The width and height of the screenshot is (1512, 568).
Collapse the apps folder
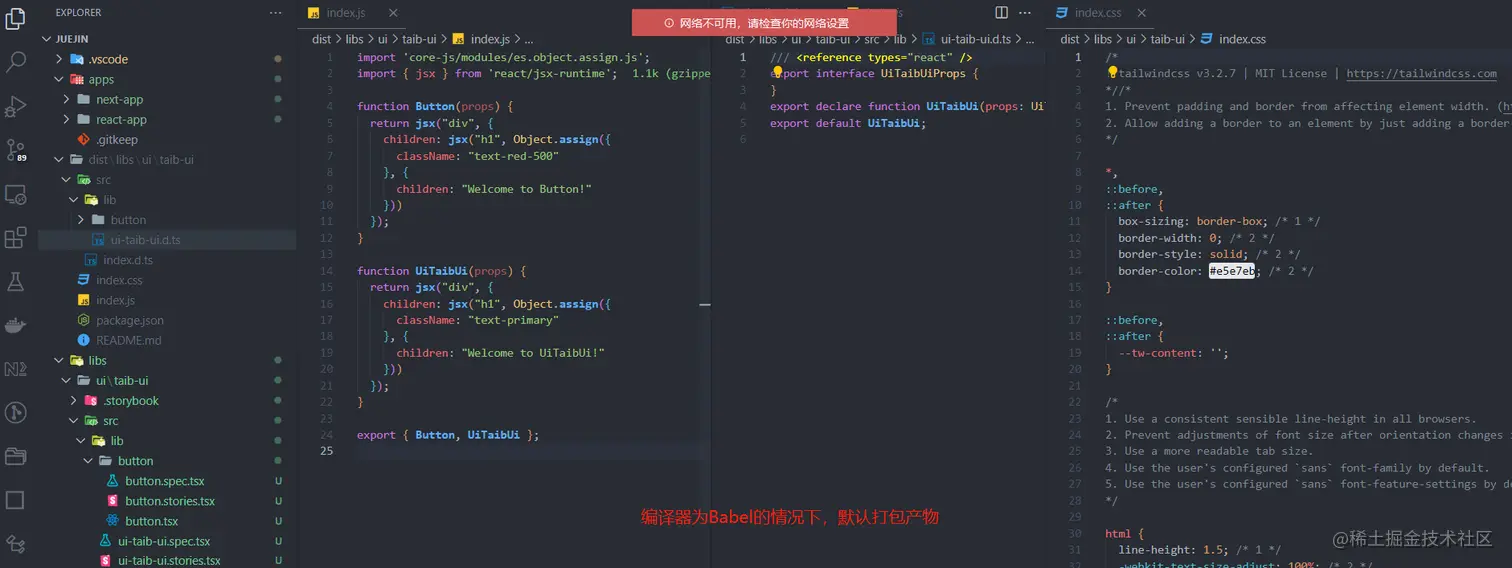(60, 79)
